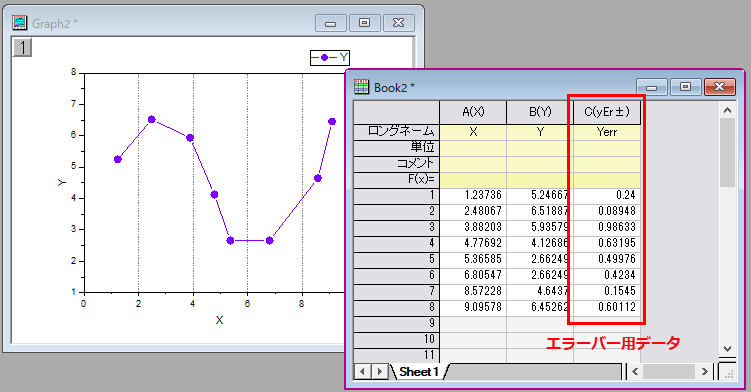Click the sheet tab previous arrow
Image resolution: width=751 pixels, height=392 pixels.
tap(363, 371)
